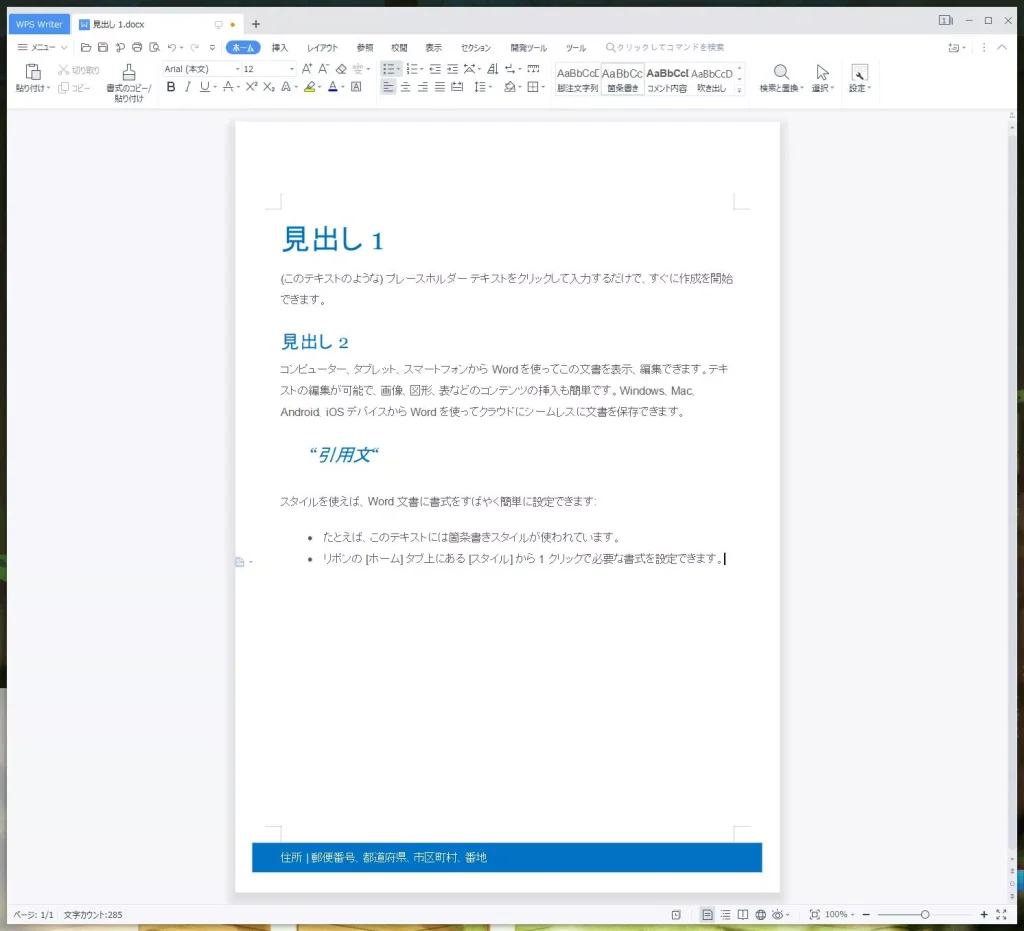Click the print icon in quick access bar

pos(137,47)
